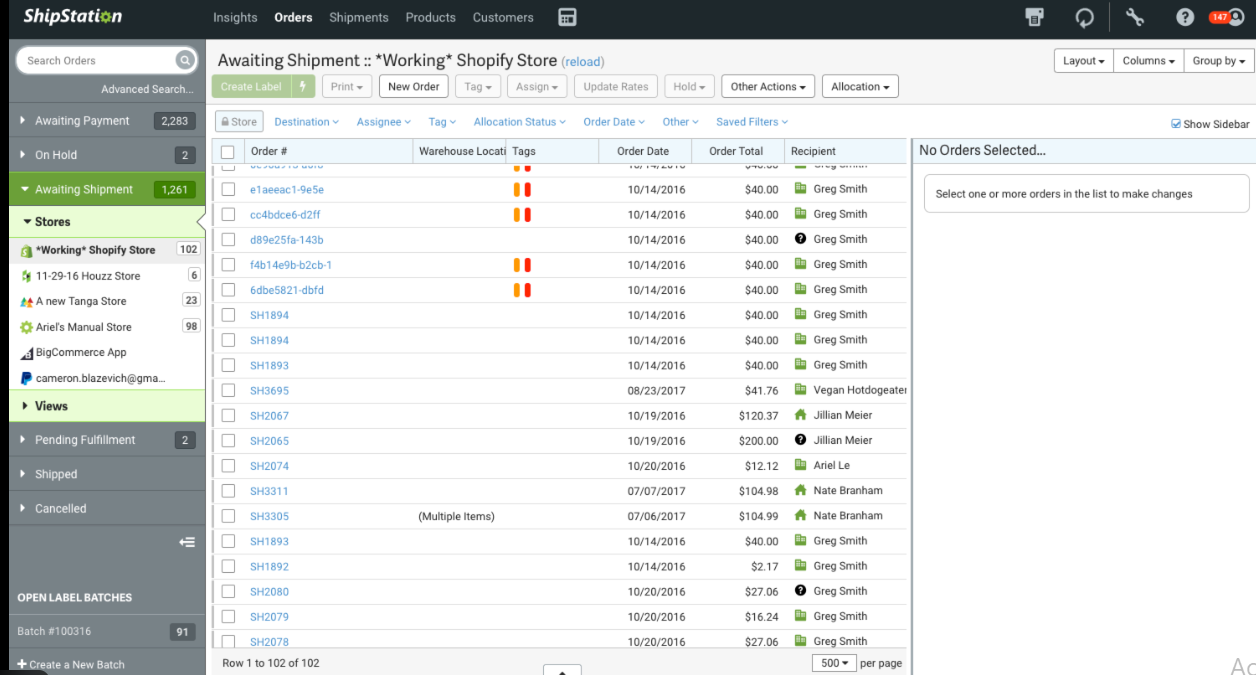The width and height of the screenshot is (1256, 675).
Task: Open the 500 per page dropdown
Action: click(x=834, y=663)
